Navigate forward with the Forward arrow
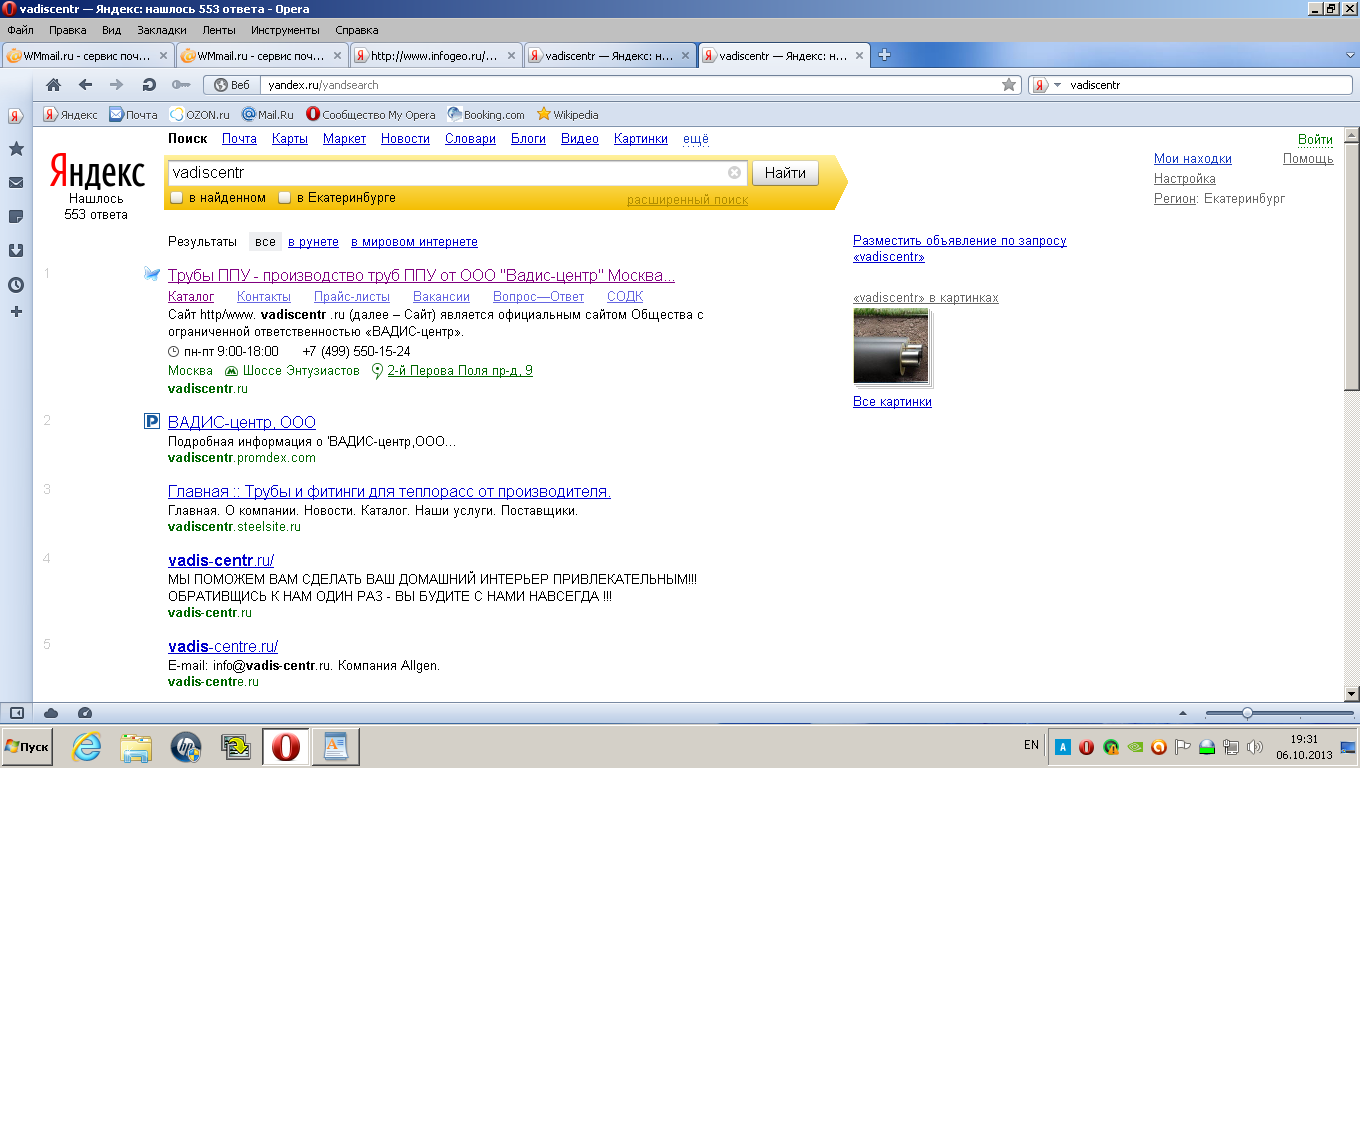This screenshot has width=1360, height=1126. point(116,85)
